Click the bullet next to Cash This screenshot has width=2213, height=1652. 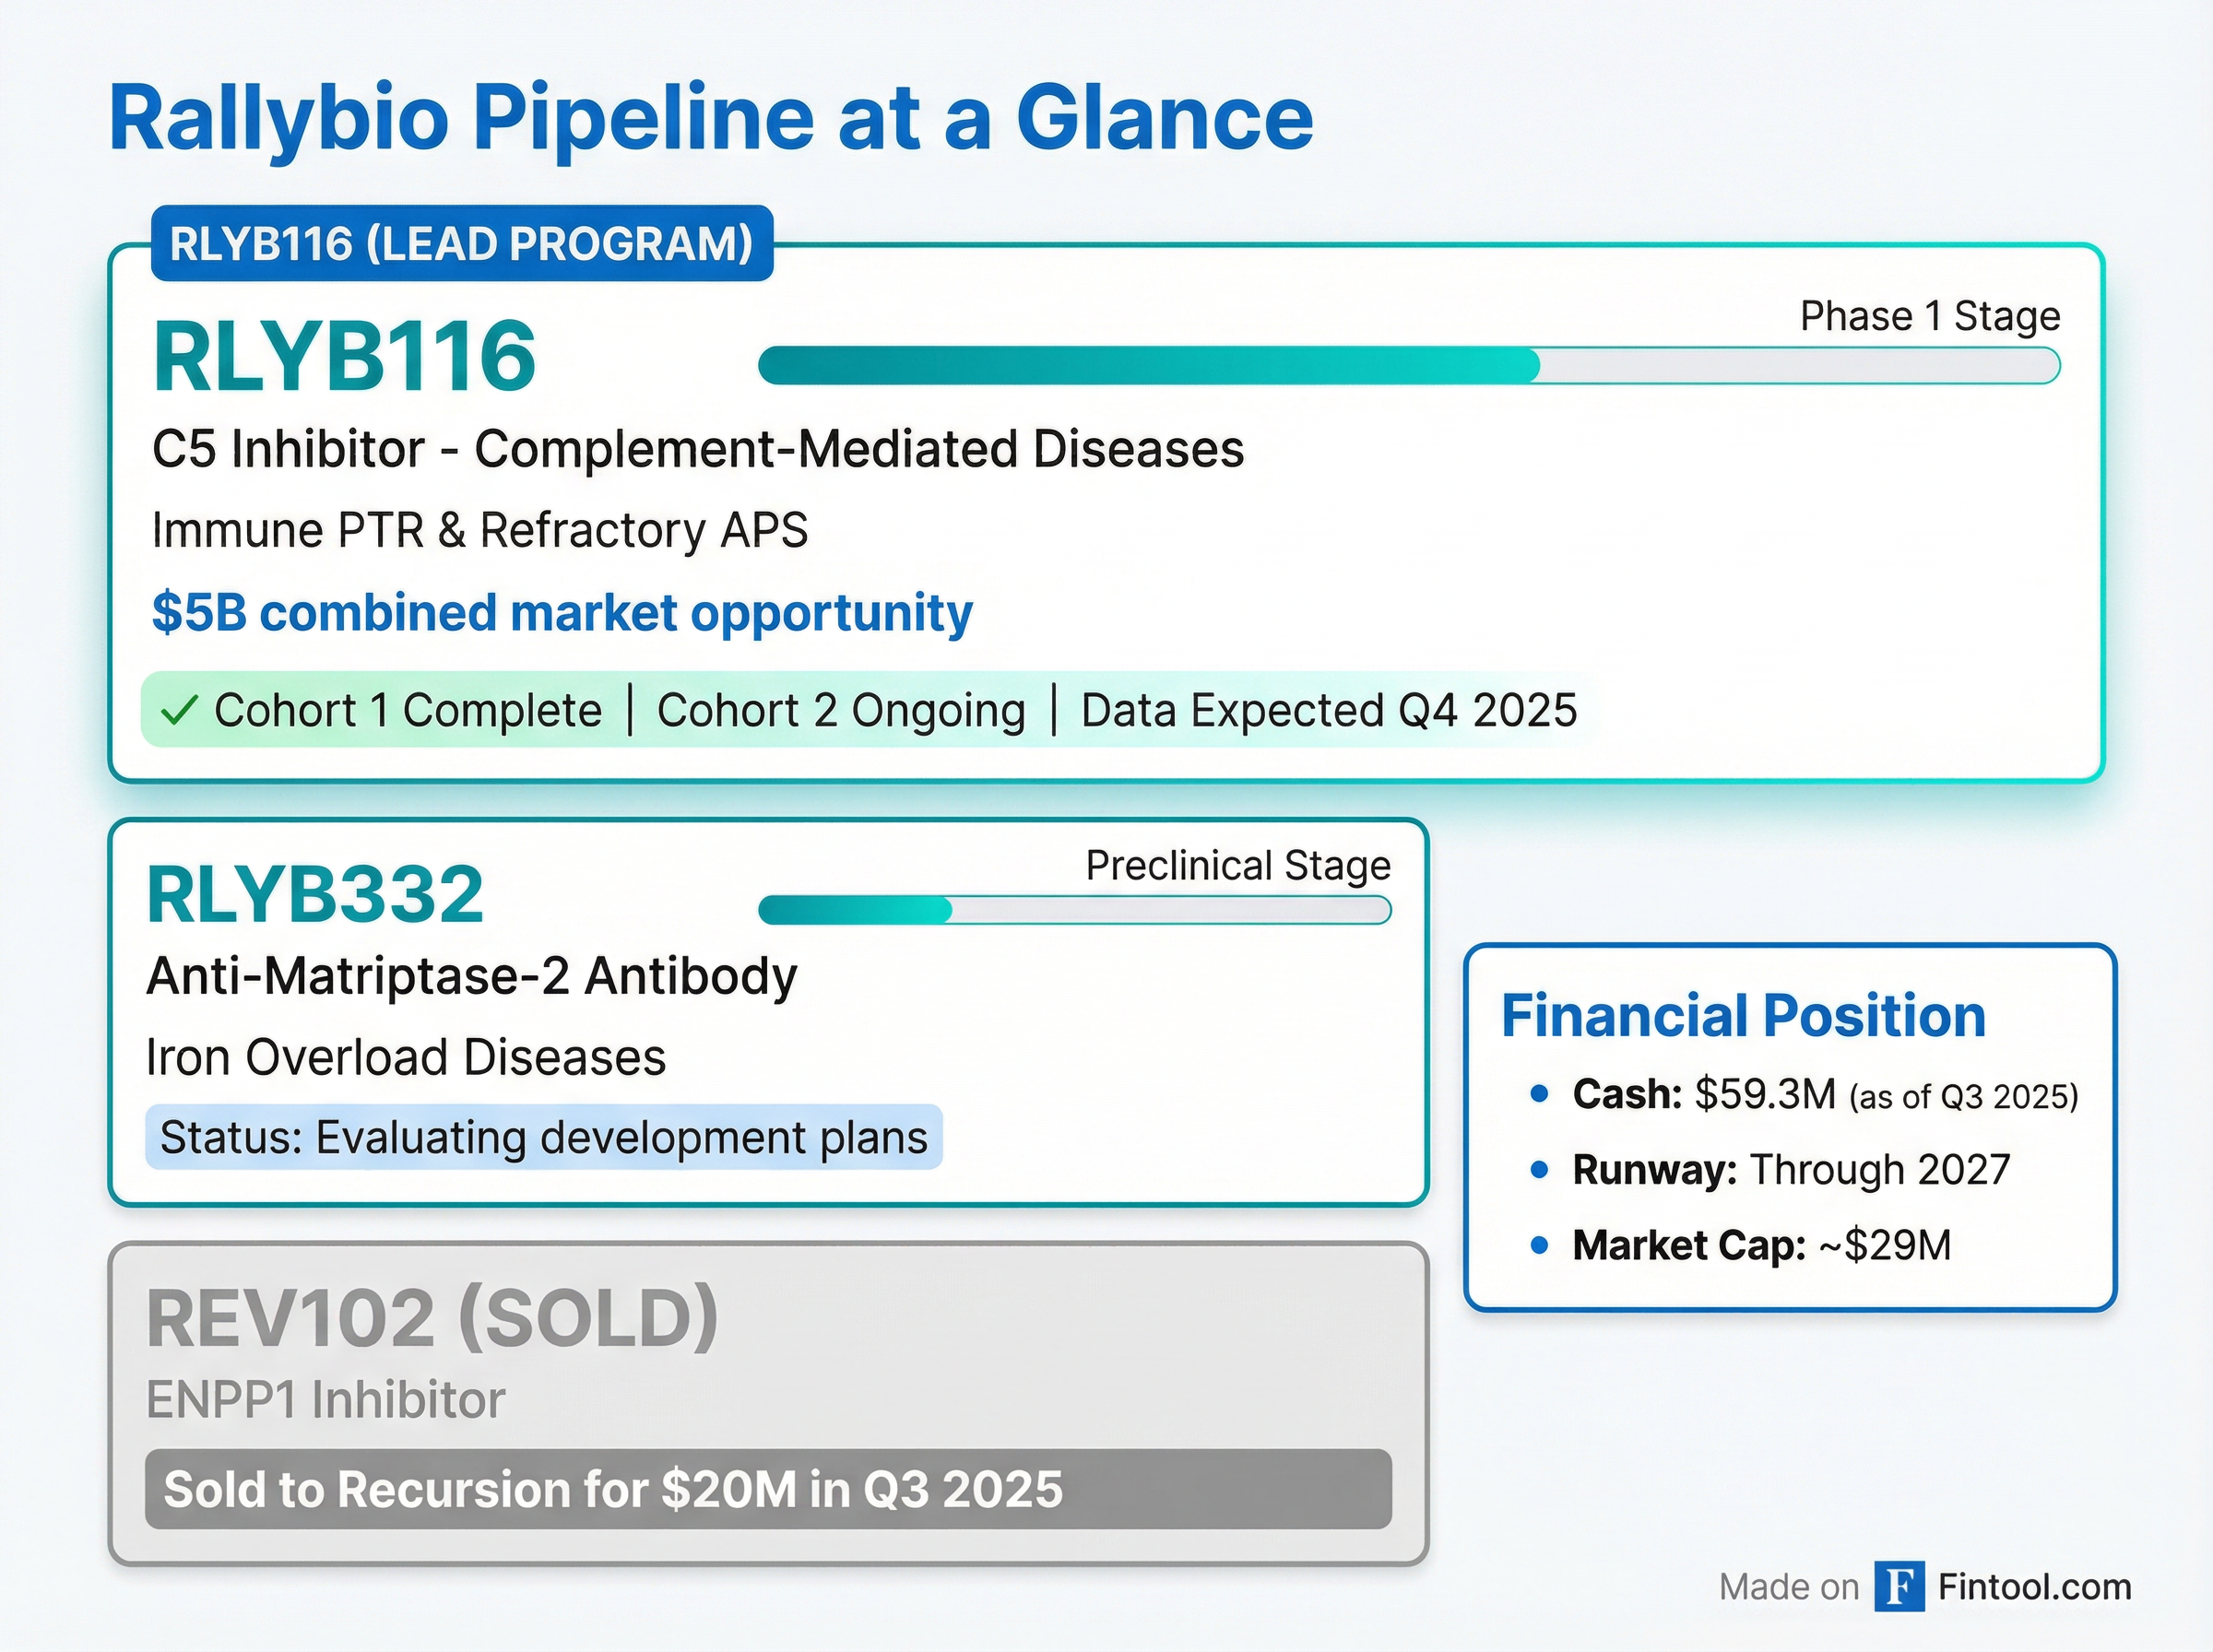click(x=1540, y=1094)
